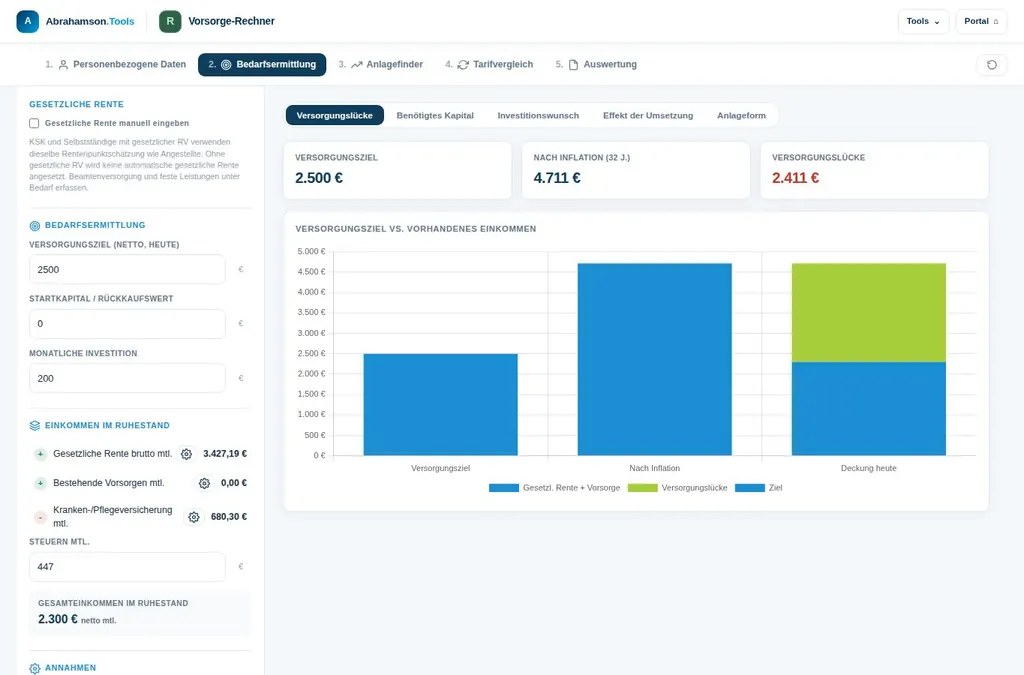Open the Portal button
Screen dimensions: 1024x675
pyautogui.click(x=981, y=22)
